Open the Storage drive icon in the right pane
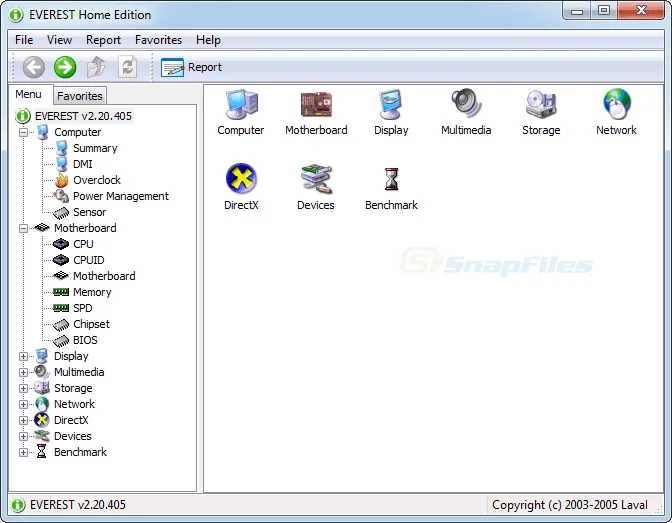The image size is (672, 523). (541, 112)
